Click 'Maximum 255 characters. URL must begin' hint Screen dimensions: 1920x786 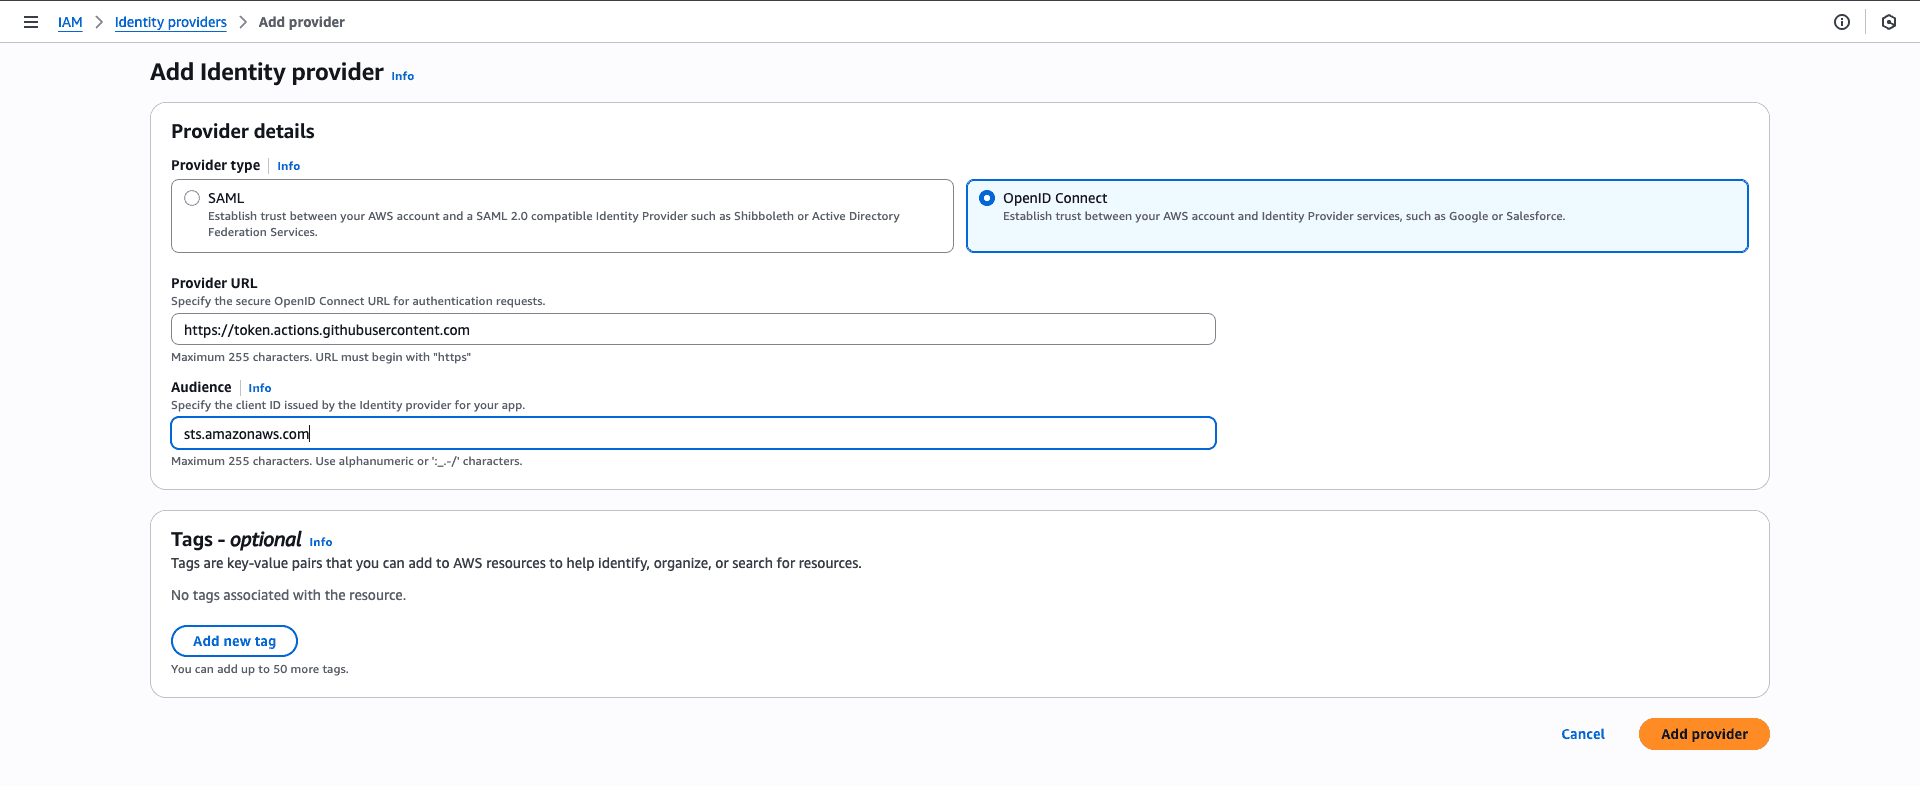point(321,357)
